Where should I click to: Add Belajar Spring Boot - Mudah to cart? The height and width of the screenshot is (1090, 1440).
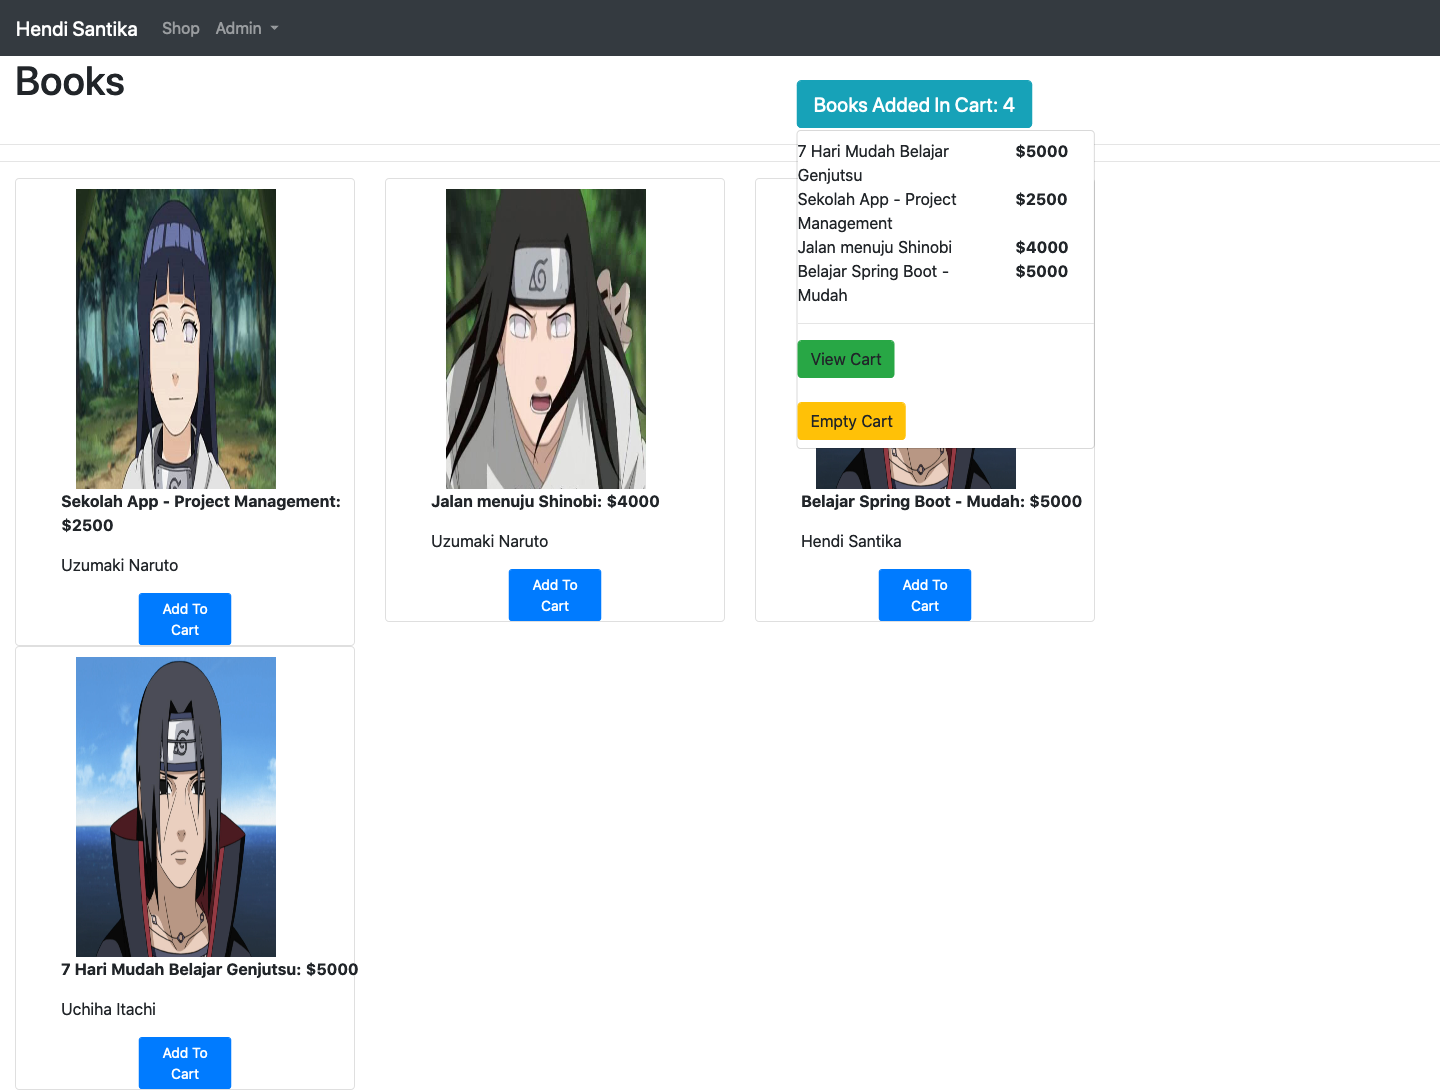tap(925, 595)
